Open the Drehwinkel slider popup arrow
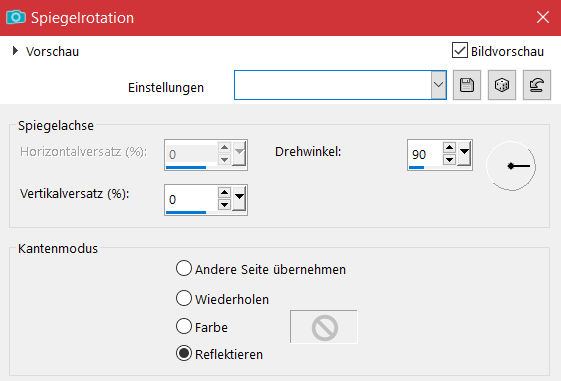This screenshot has height=381, width=561. pyautogui.click(x=464, y=153)
